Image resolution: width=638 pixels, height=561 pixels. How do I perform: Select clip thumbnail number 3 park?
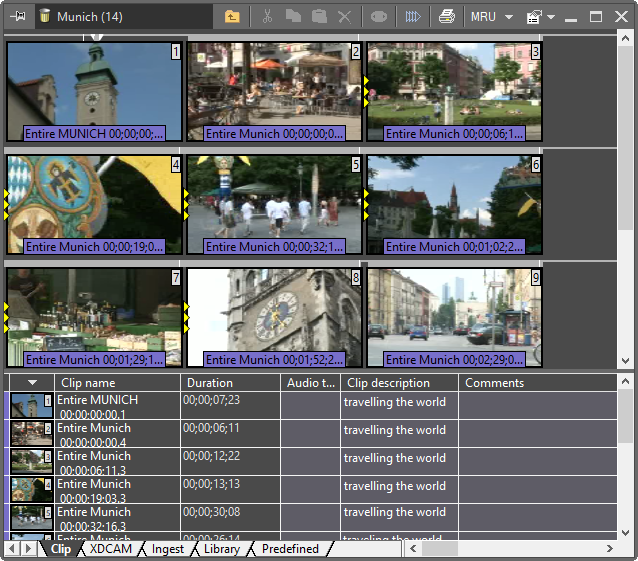coord(454,92)
